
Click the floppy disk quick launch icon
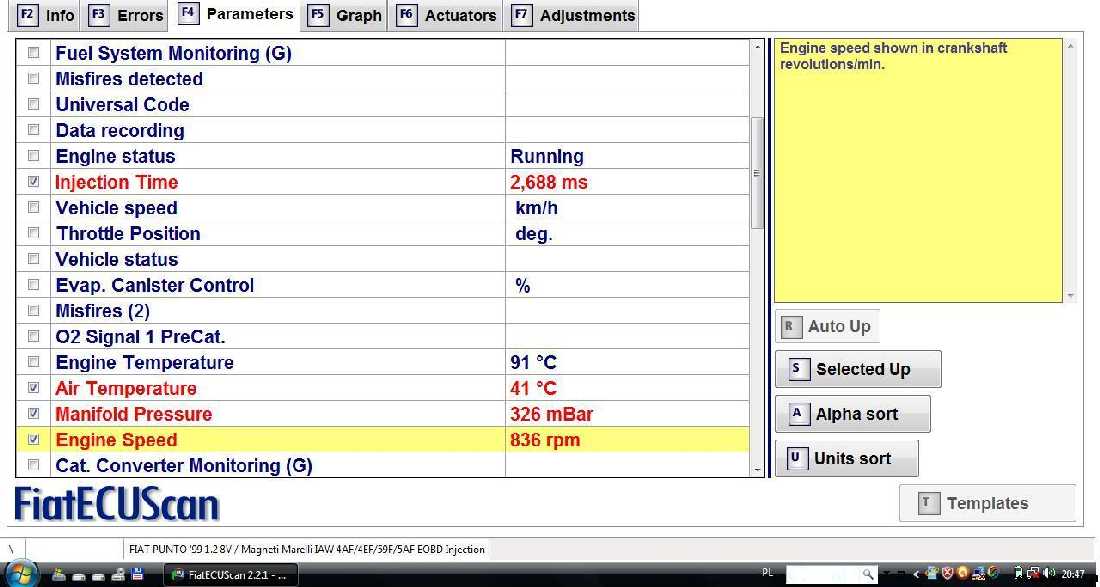pyautogui.click(x=138, y=574)
